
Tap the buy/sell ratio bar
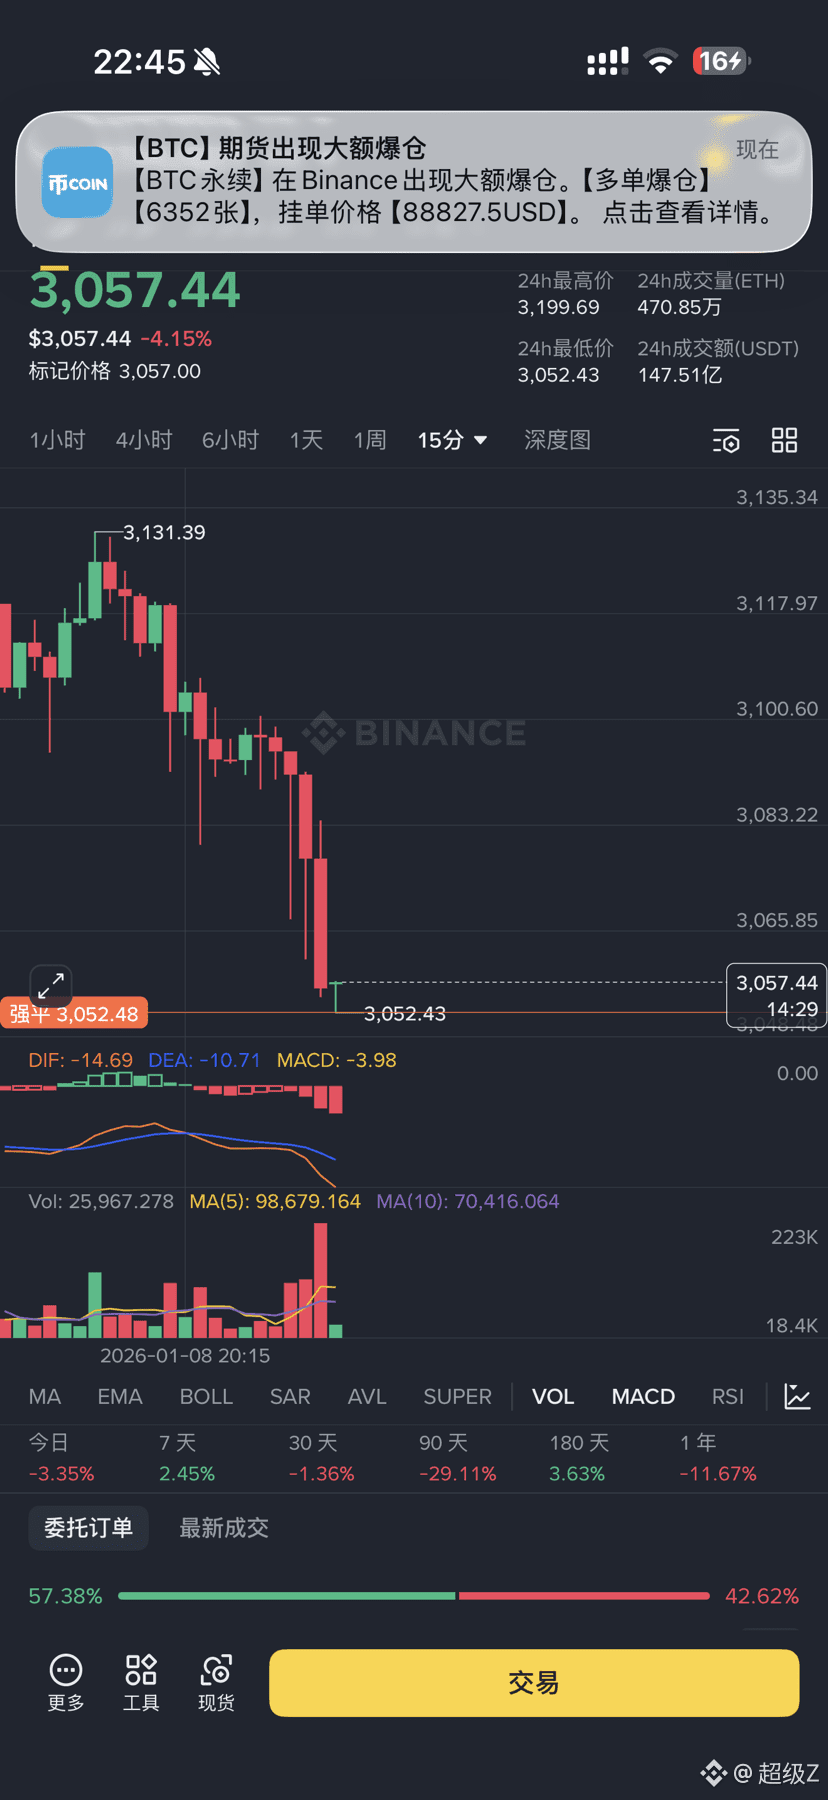tap(414, 1596)
